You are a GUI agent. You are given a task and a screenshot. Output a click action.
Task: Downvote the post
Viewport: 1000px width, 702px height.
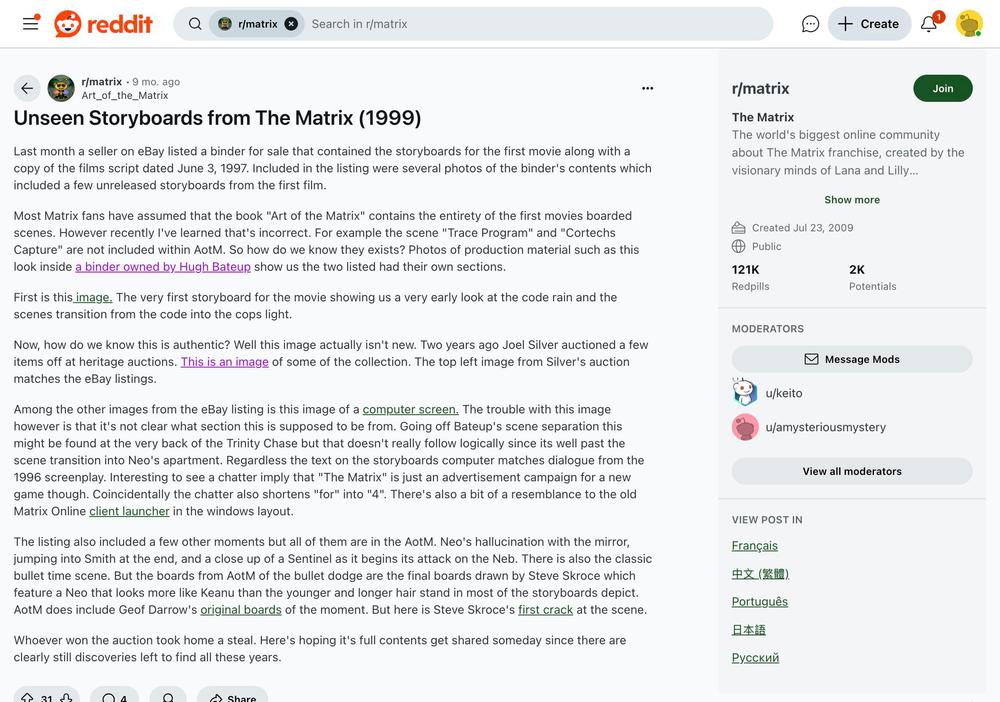coord(66,698)
